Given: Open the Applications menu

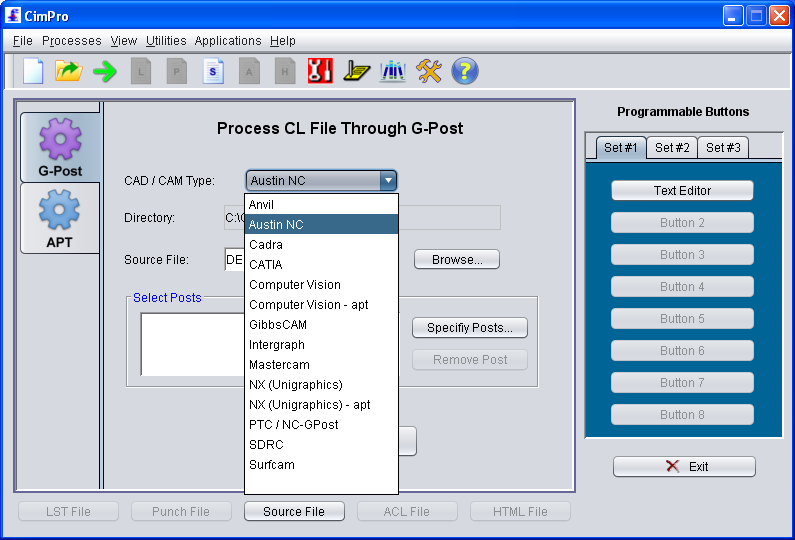Looking at the screenshot, I should click(x=228, y=41).
